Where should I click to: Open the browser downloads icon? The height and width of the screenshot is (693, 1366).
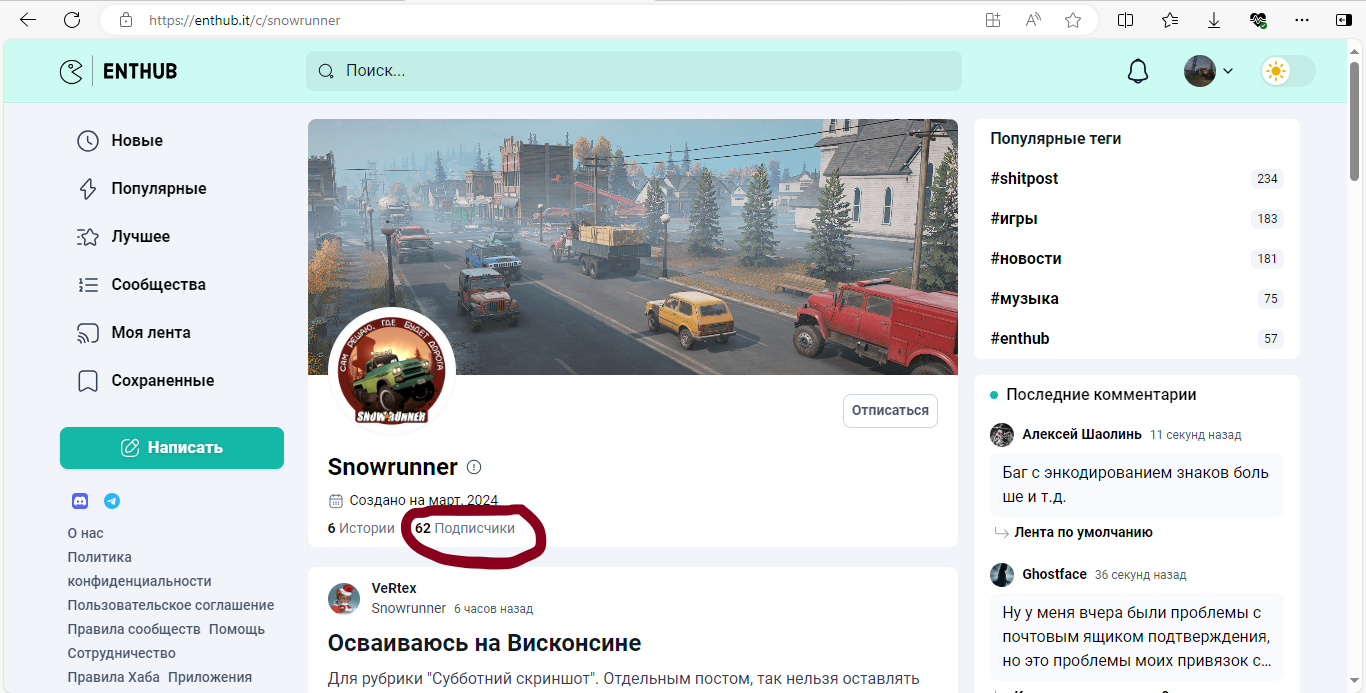click(1214, 20)
